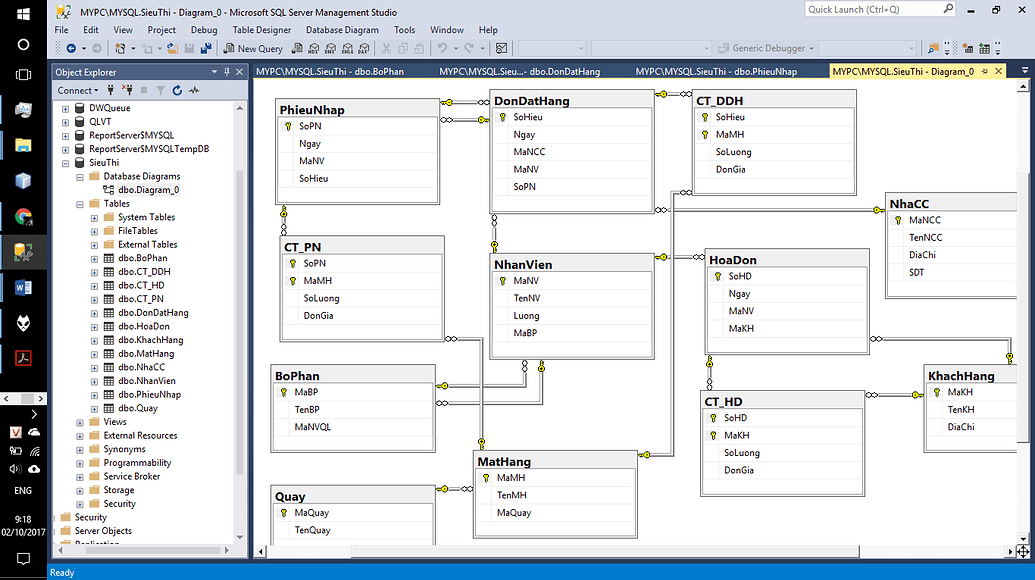Click the Activity Monitor icon in Object Explorer toolbar
The image size is (1035, 580).
pyautogui.click(x=194, y=90)
